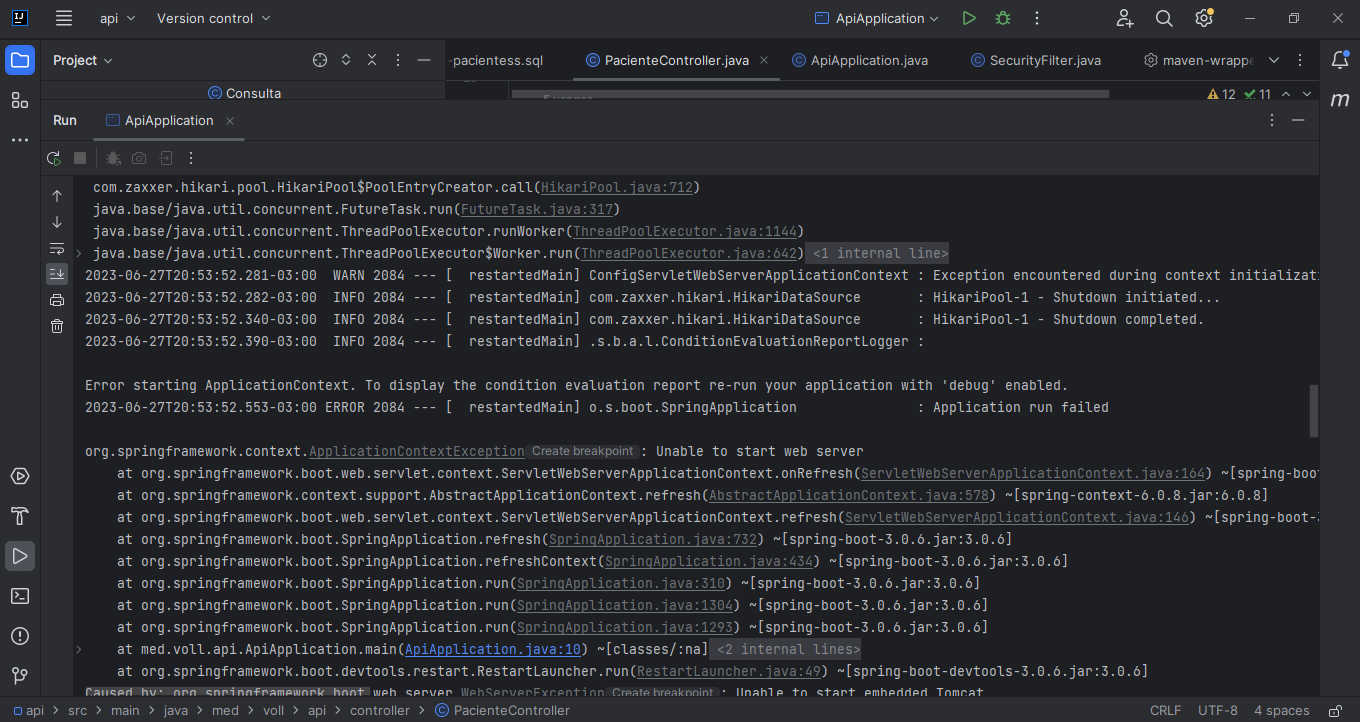Expand the 1 internal line fold

tap(875, 253)
